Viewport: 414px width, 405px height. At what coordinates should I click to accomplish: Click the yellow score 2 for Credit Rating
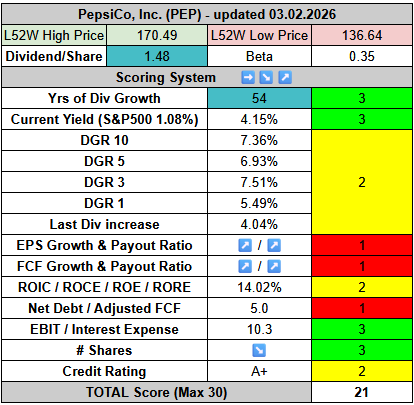[x=362, y=371]
